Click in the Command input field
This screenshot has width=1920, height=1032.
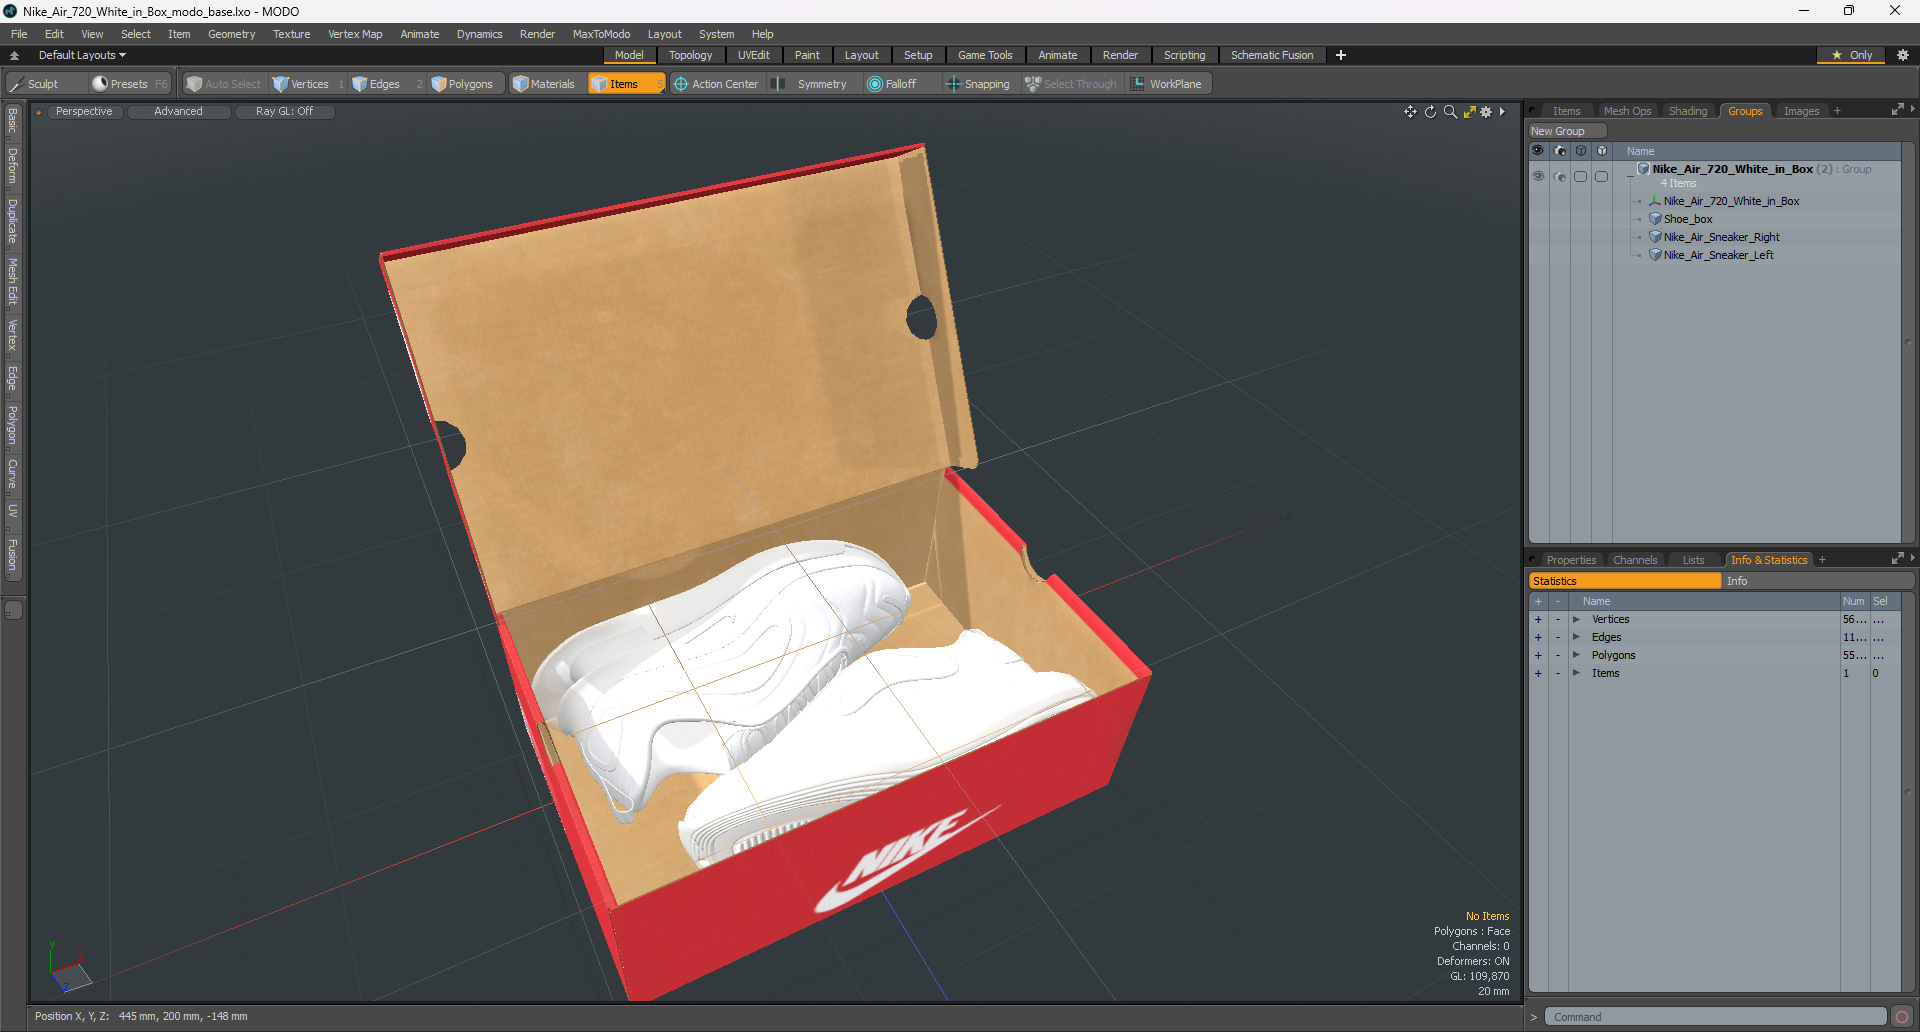tap(1715, 1017)
